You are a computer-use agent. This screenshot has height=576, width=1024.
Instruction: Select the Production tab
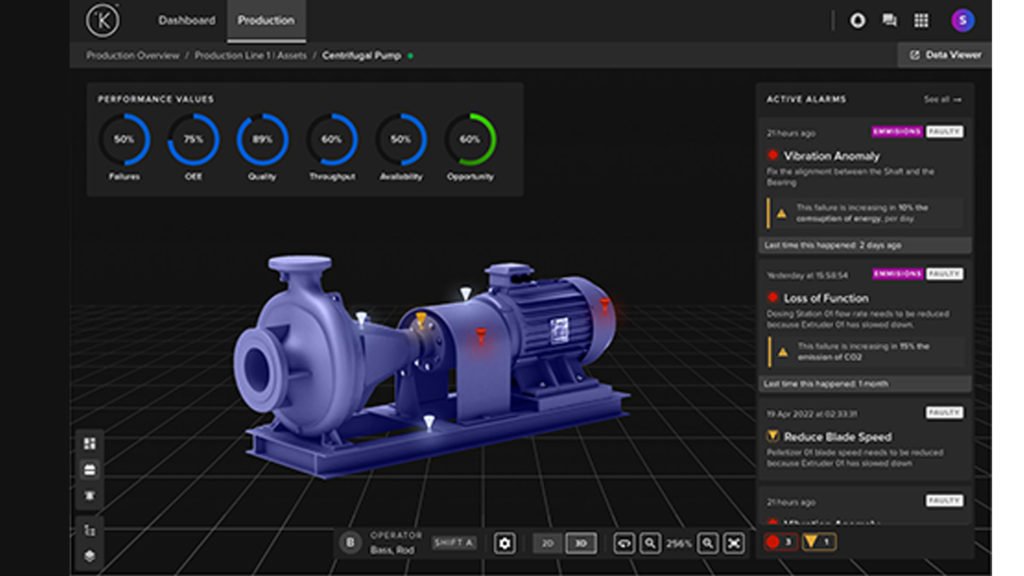(265, 20)
